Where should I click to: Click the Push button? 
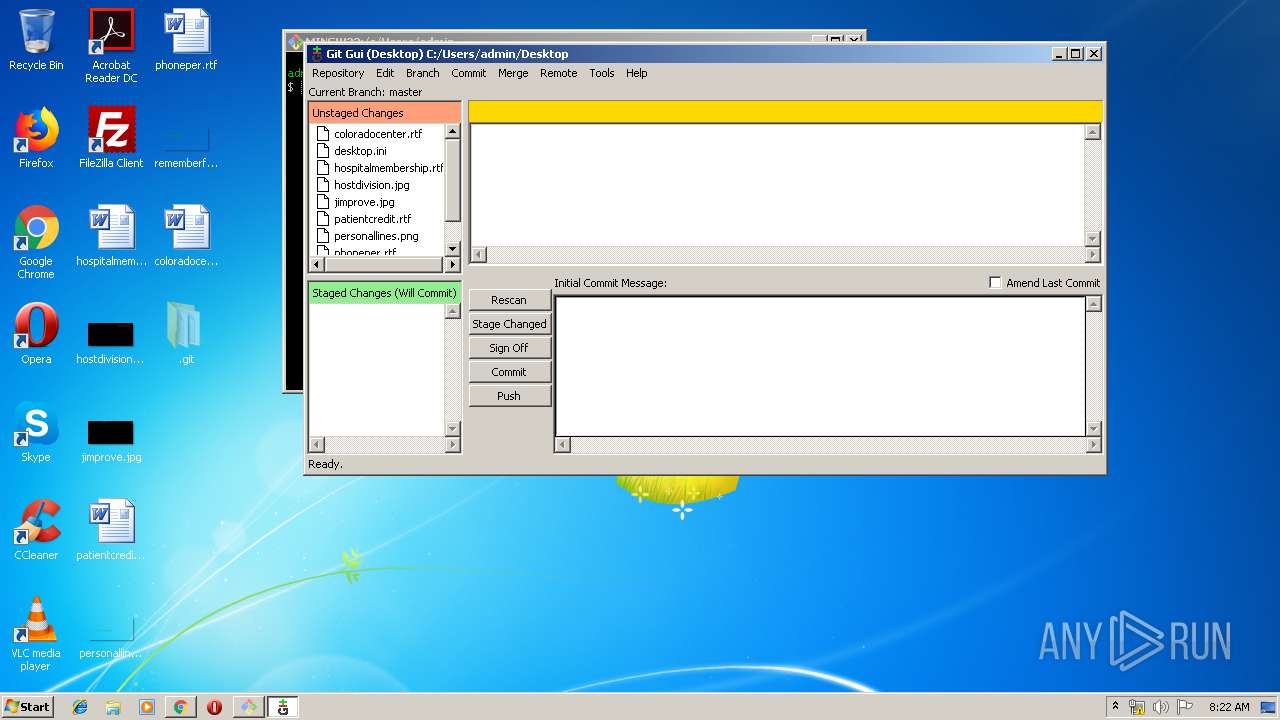pos(509,396)
